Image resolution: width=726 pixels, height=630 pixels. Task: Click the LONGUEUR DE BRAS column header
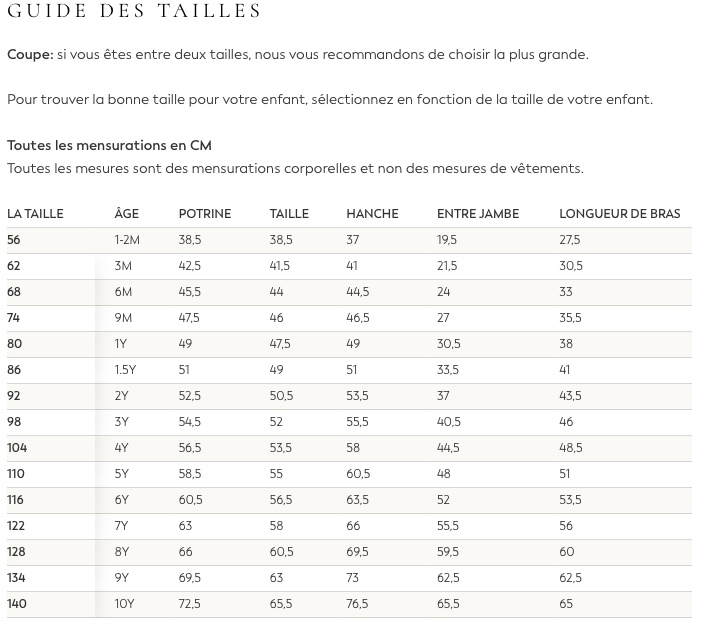[619, 214]
